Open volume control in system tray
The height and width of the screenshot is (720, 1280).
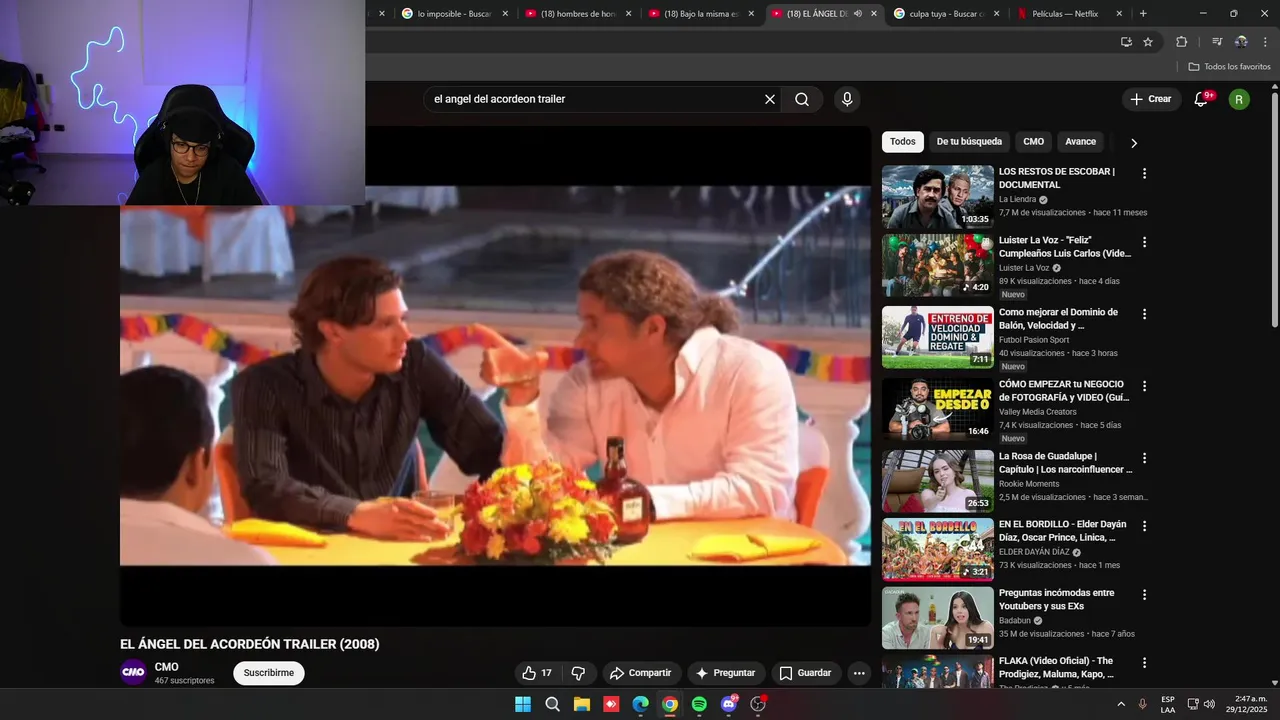pyautogui.click(x=1209, y=704)
